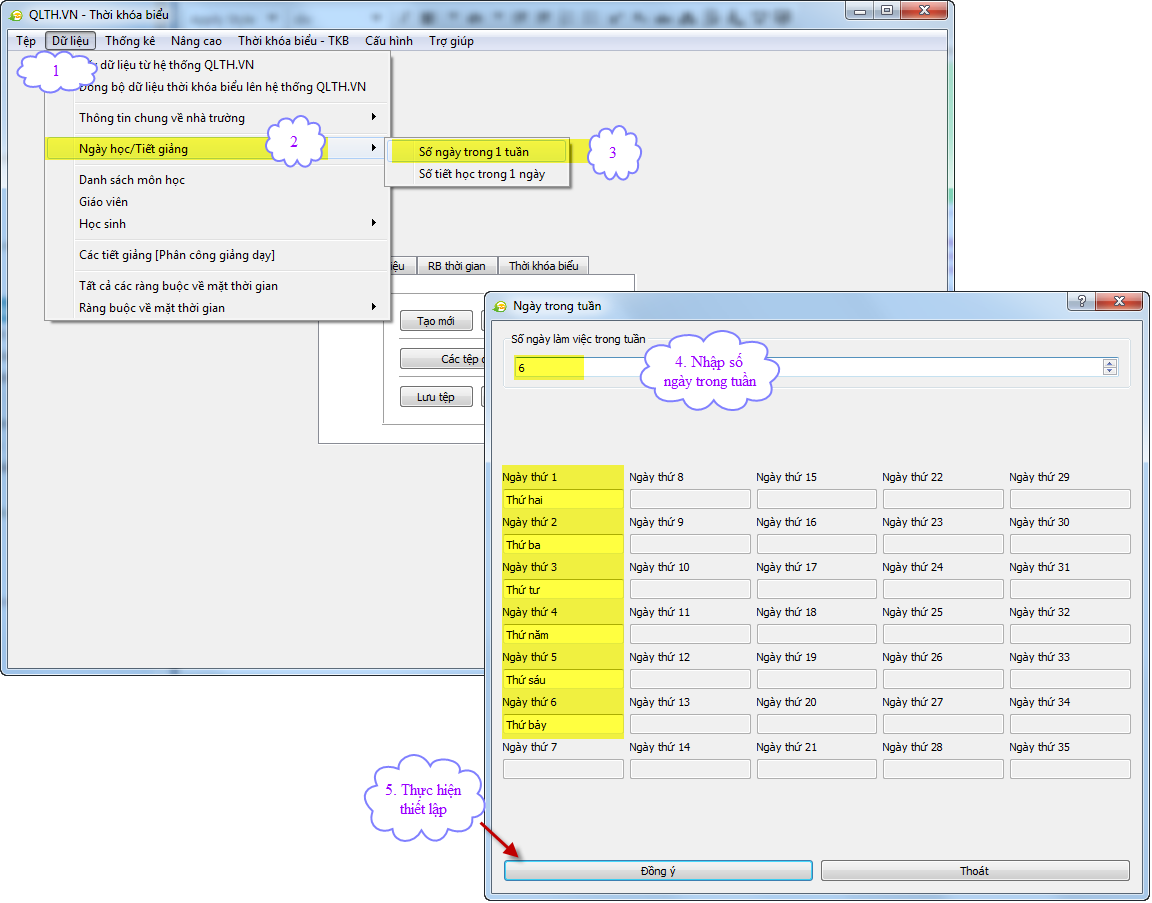Image resolution: width=1152 pixels, height=903 pixels.
Task: Click Đồng ý to apply settings
Action: 658,871
